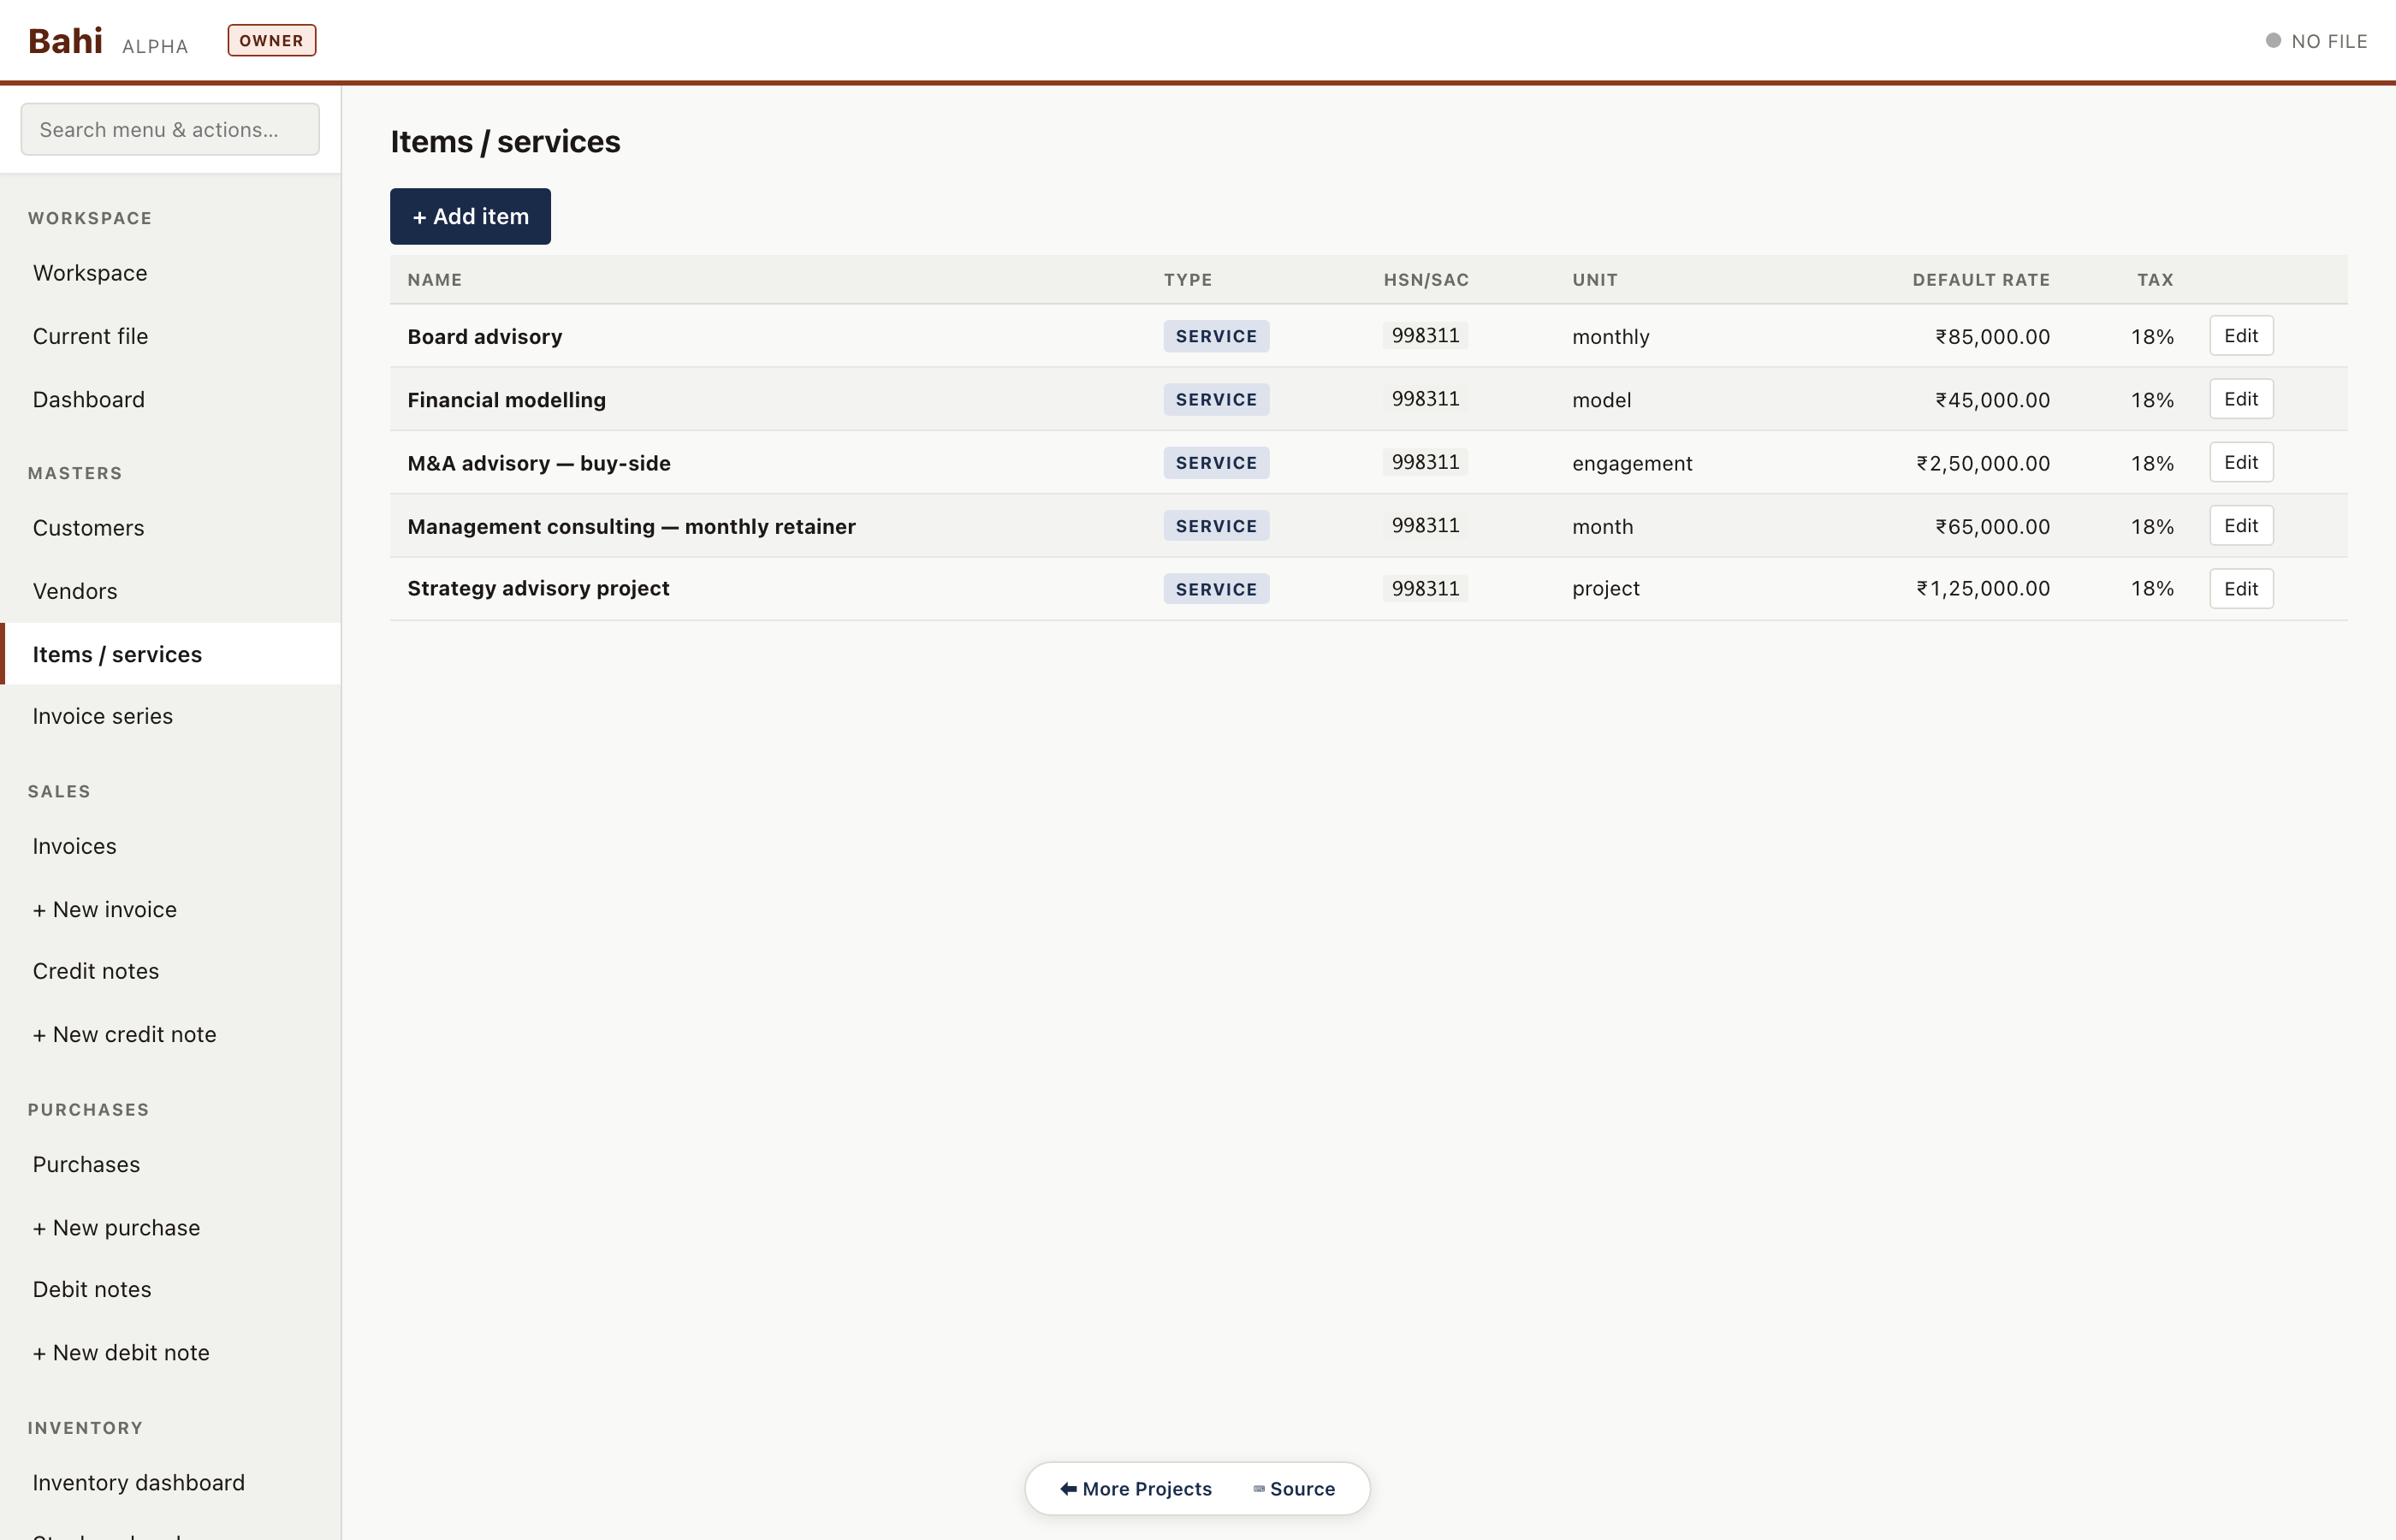Click the NO FILE status indicator

click(x=2316, y=41)
